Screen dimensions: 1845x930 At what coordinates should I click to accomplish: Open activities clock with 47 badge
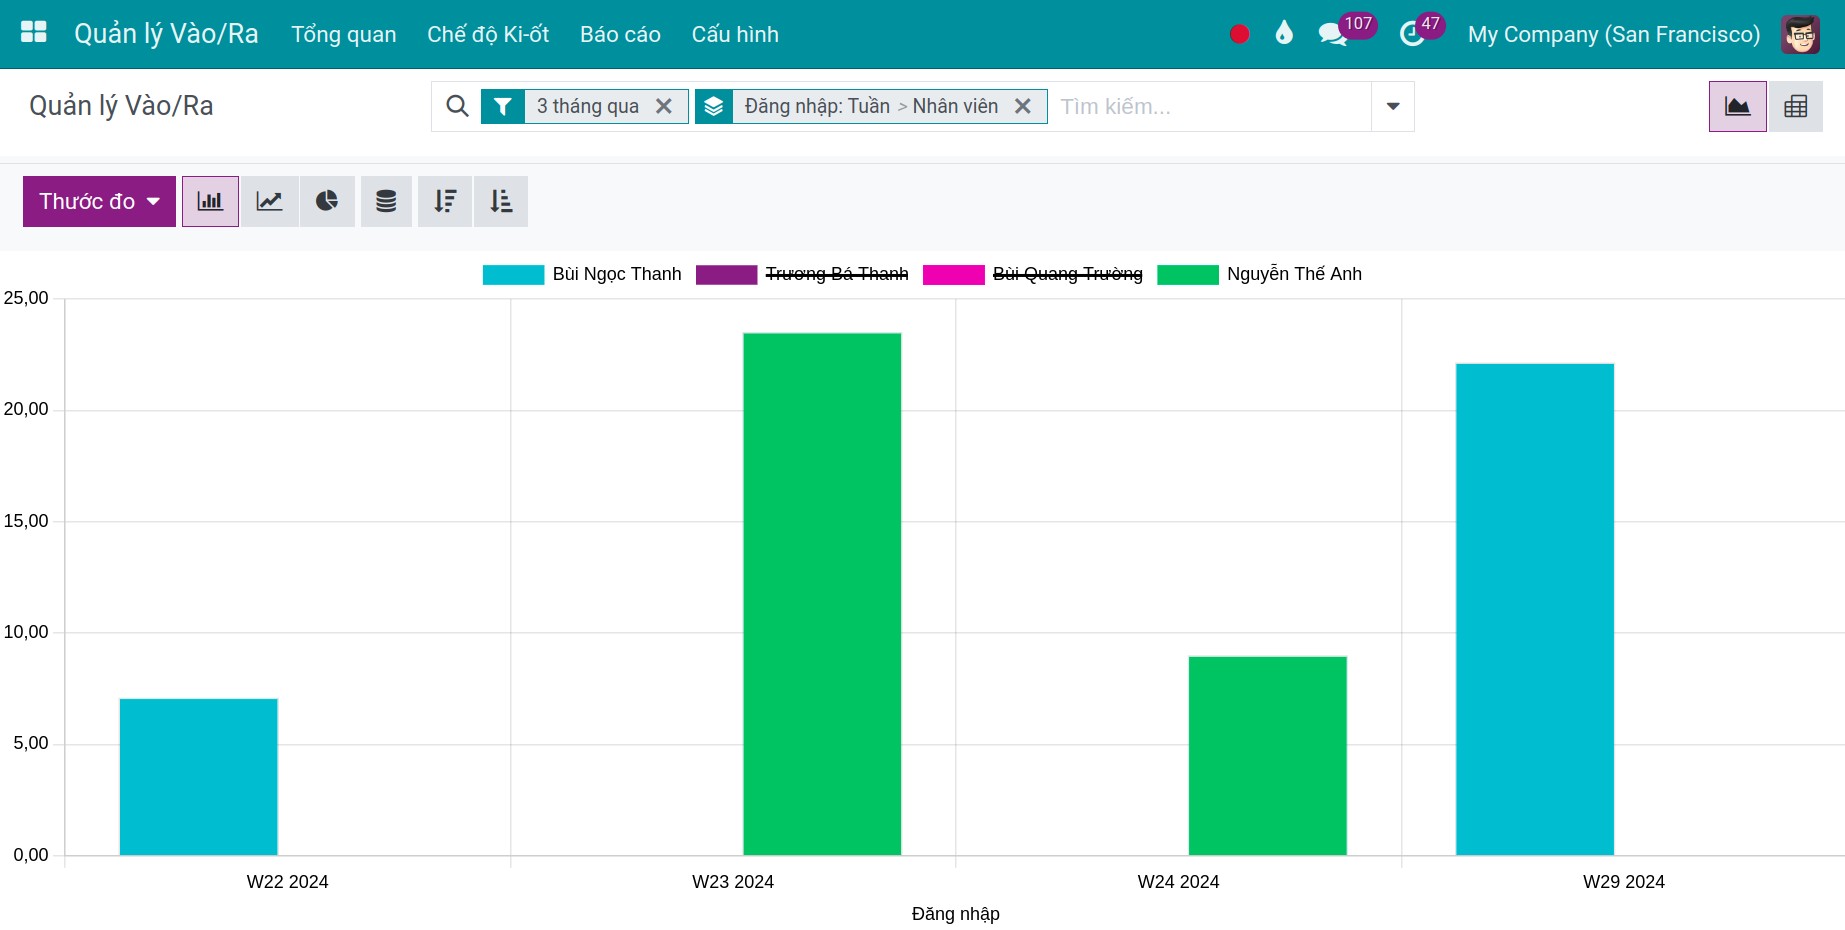[1412, 34]
